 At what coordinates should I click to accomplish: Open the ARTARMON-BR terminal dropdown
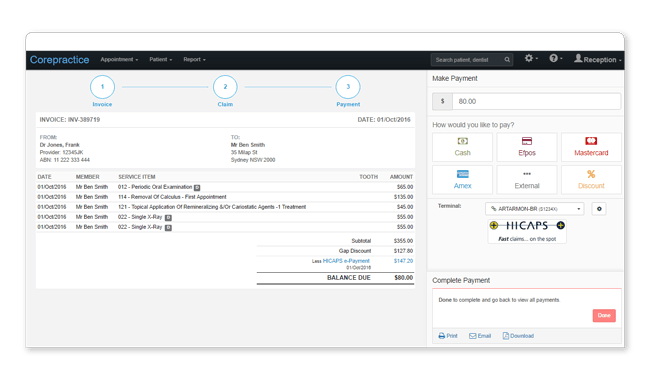click(534, 209)
